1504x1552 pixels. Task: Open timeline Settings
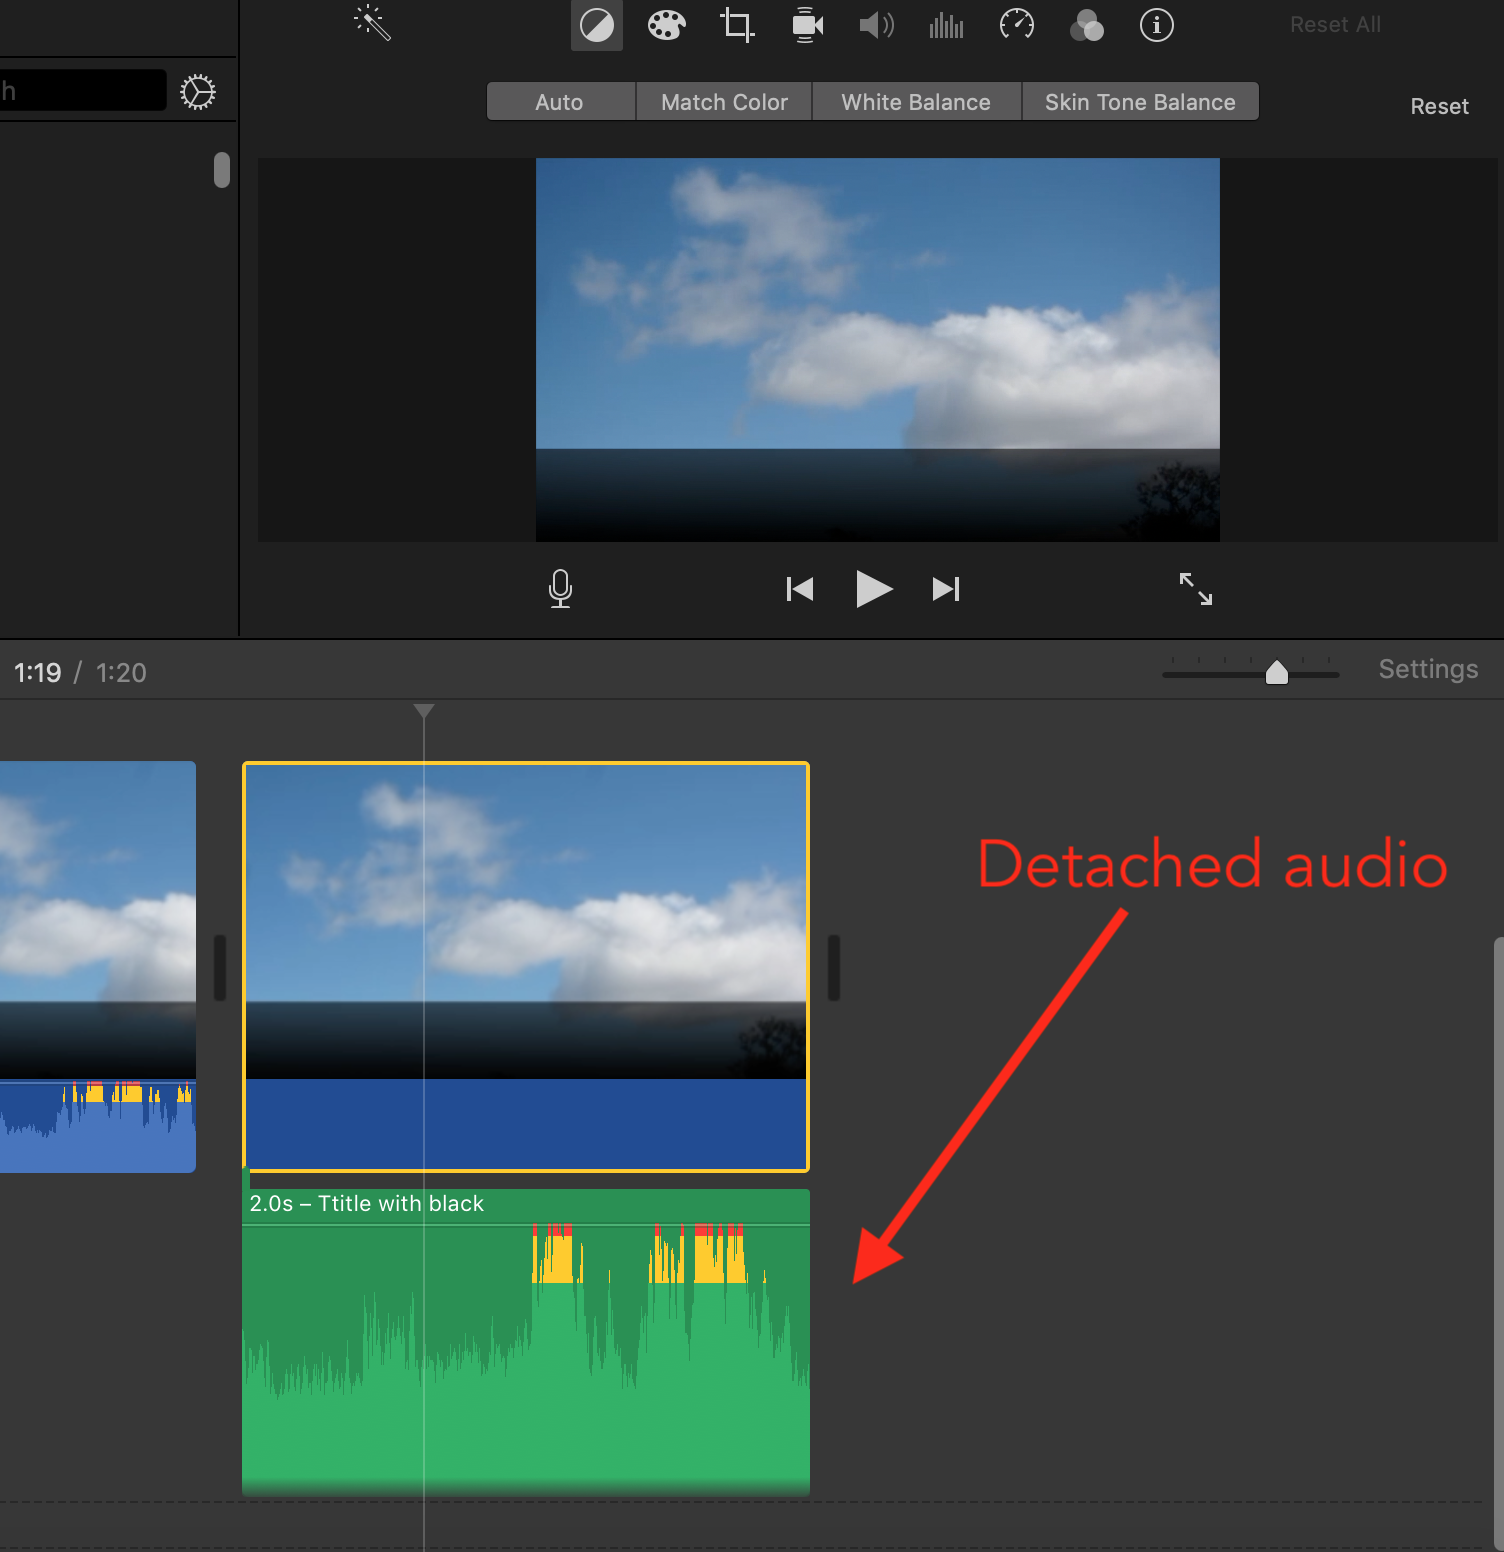pos(1428,669)
